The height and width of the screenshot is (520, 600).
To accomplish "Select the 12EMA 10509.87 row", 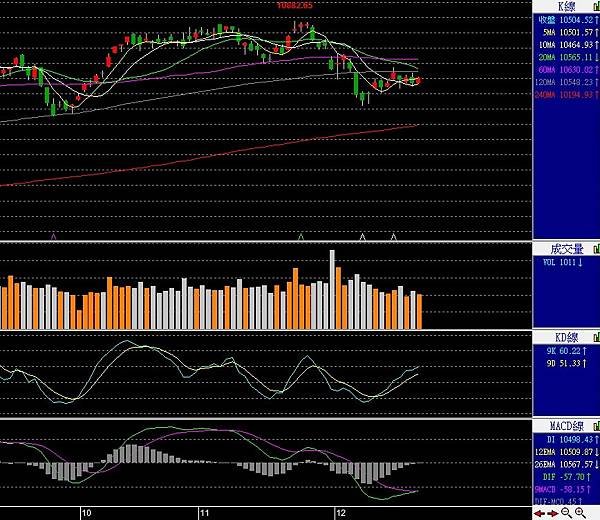I will (567, 452).
